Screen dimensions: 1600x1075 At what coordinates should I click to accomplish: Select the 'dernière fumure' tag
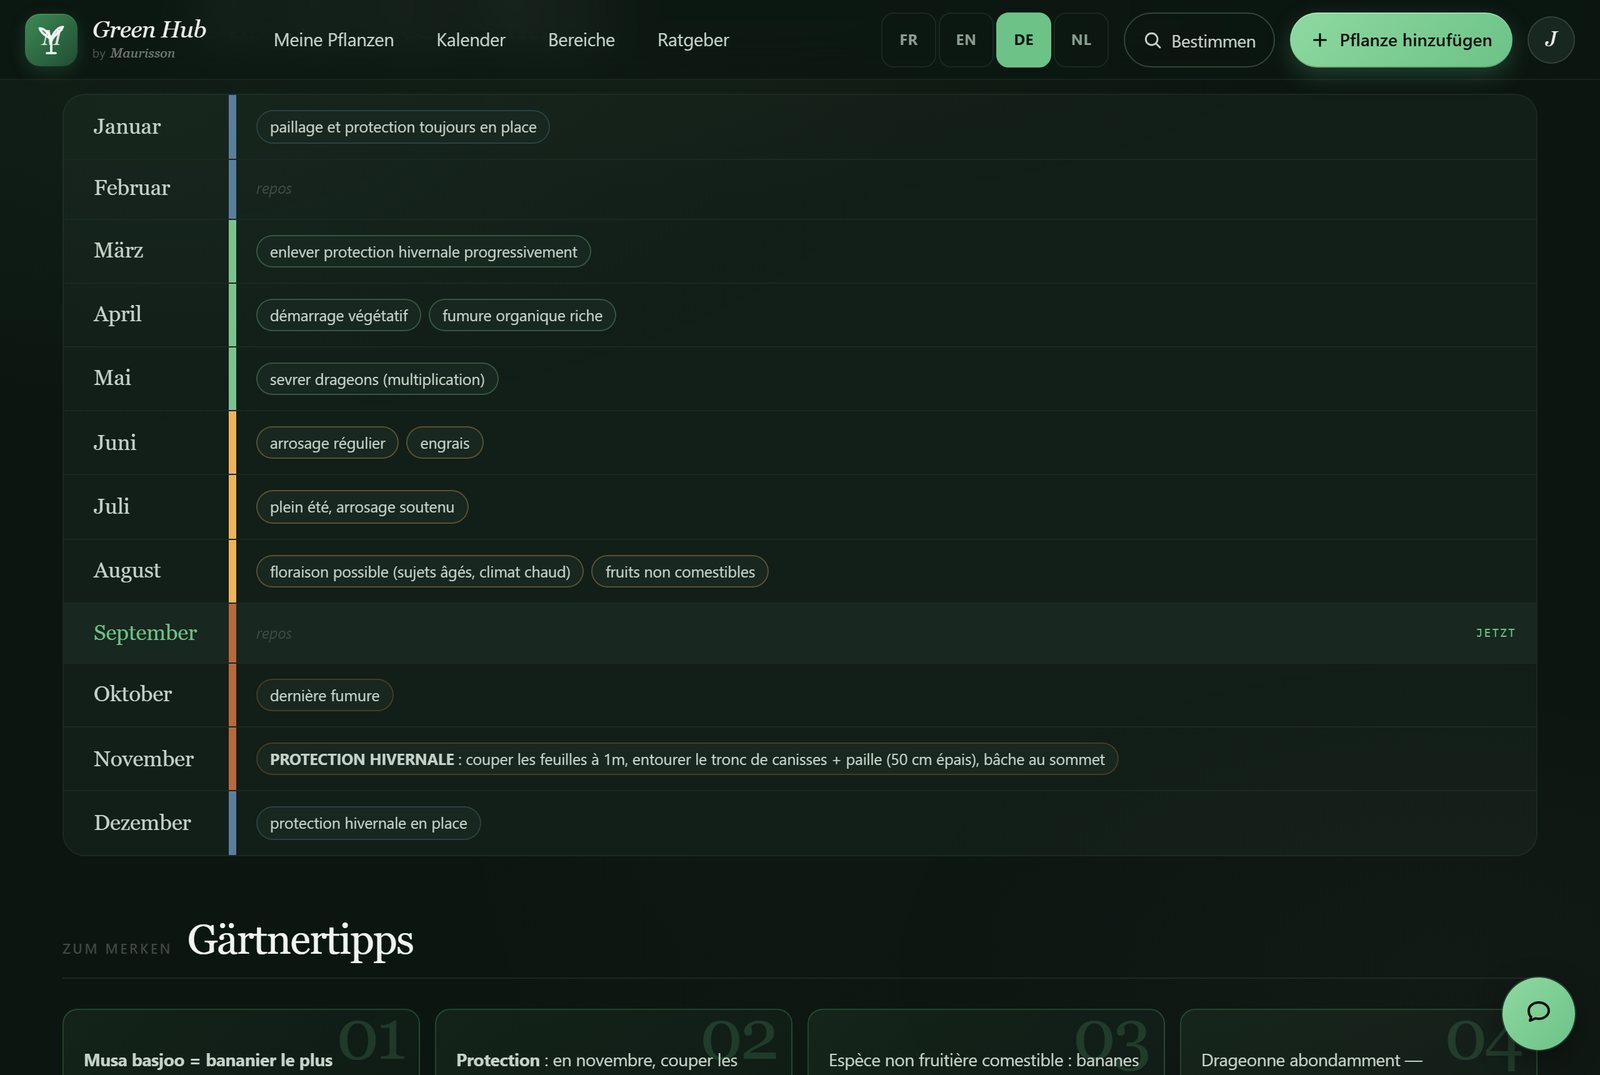(324, 696)
